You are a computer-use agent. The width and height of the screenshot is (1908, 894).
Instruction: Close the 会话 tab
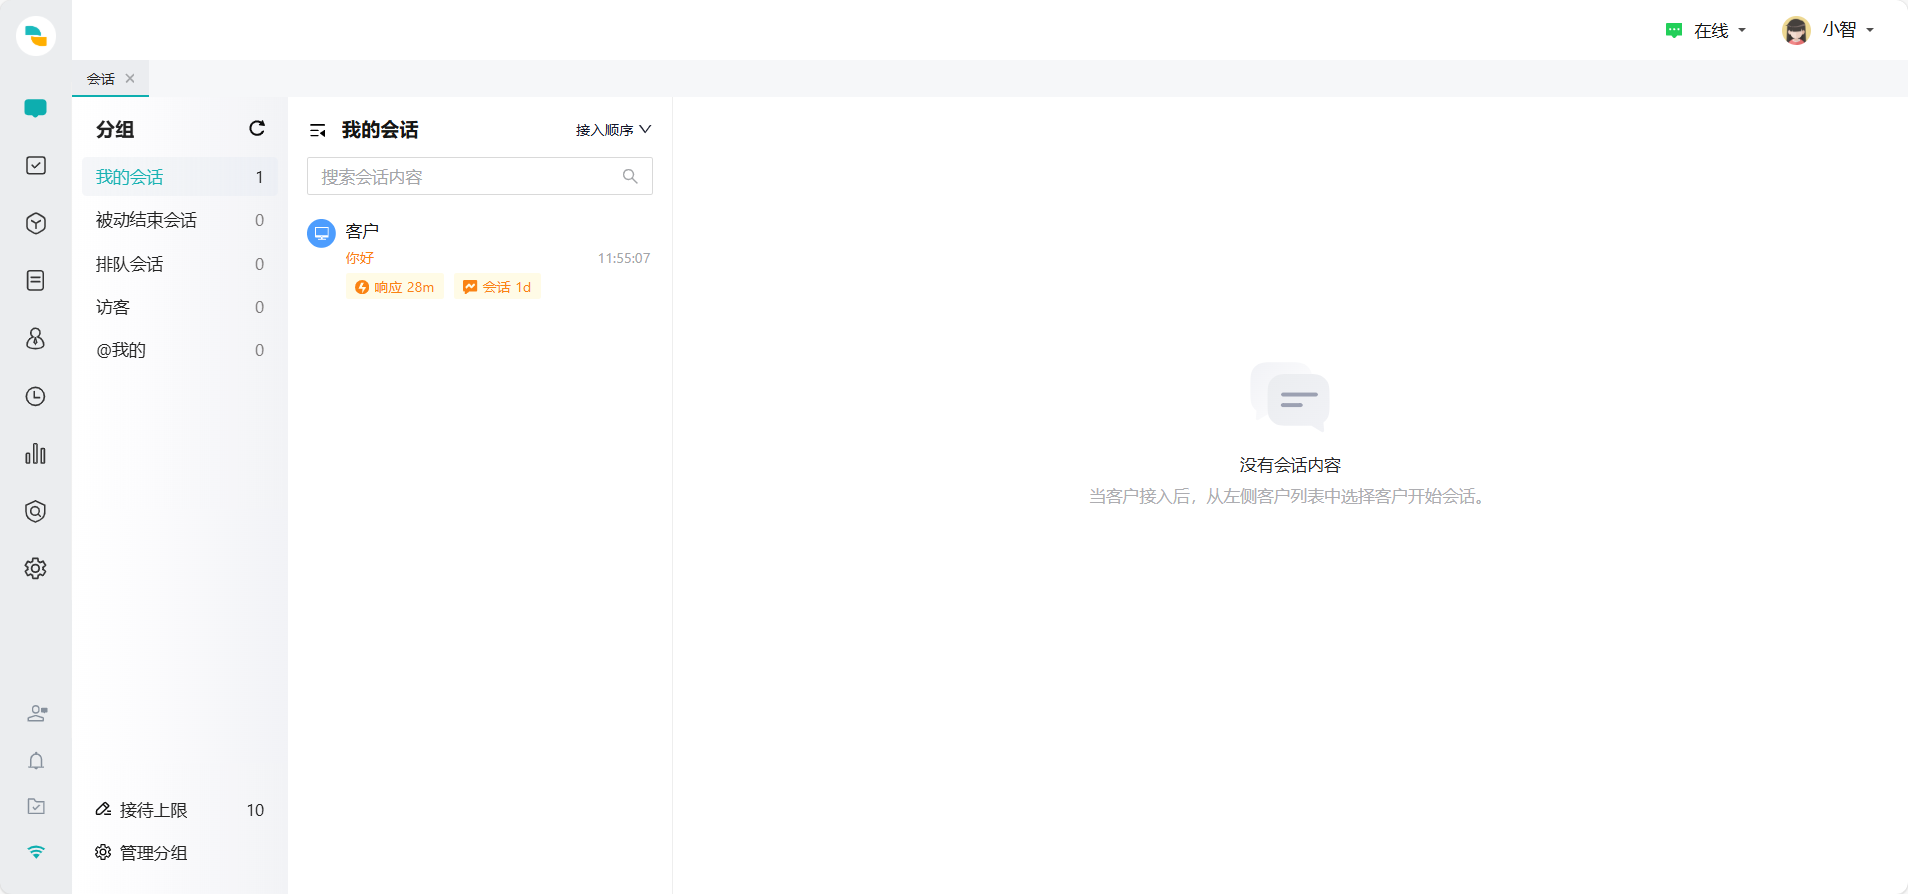point(130,78)
